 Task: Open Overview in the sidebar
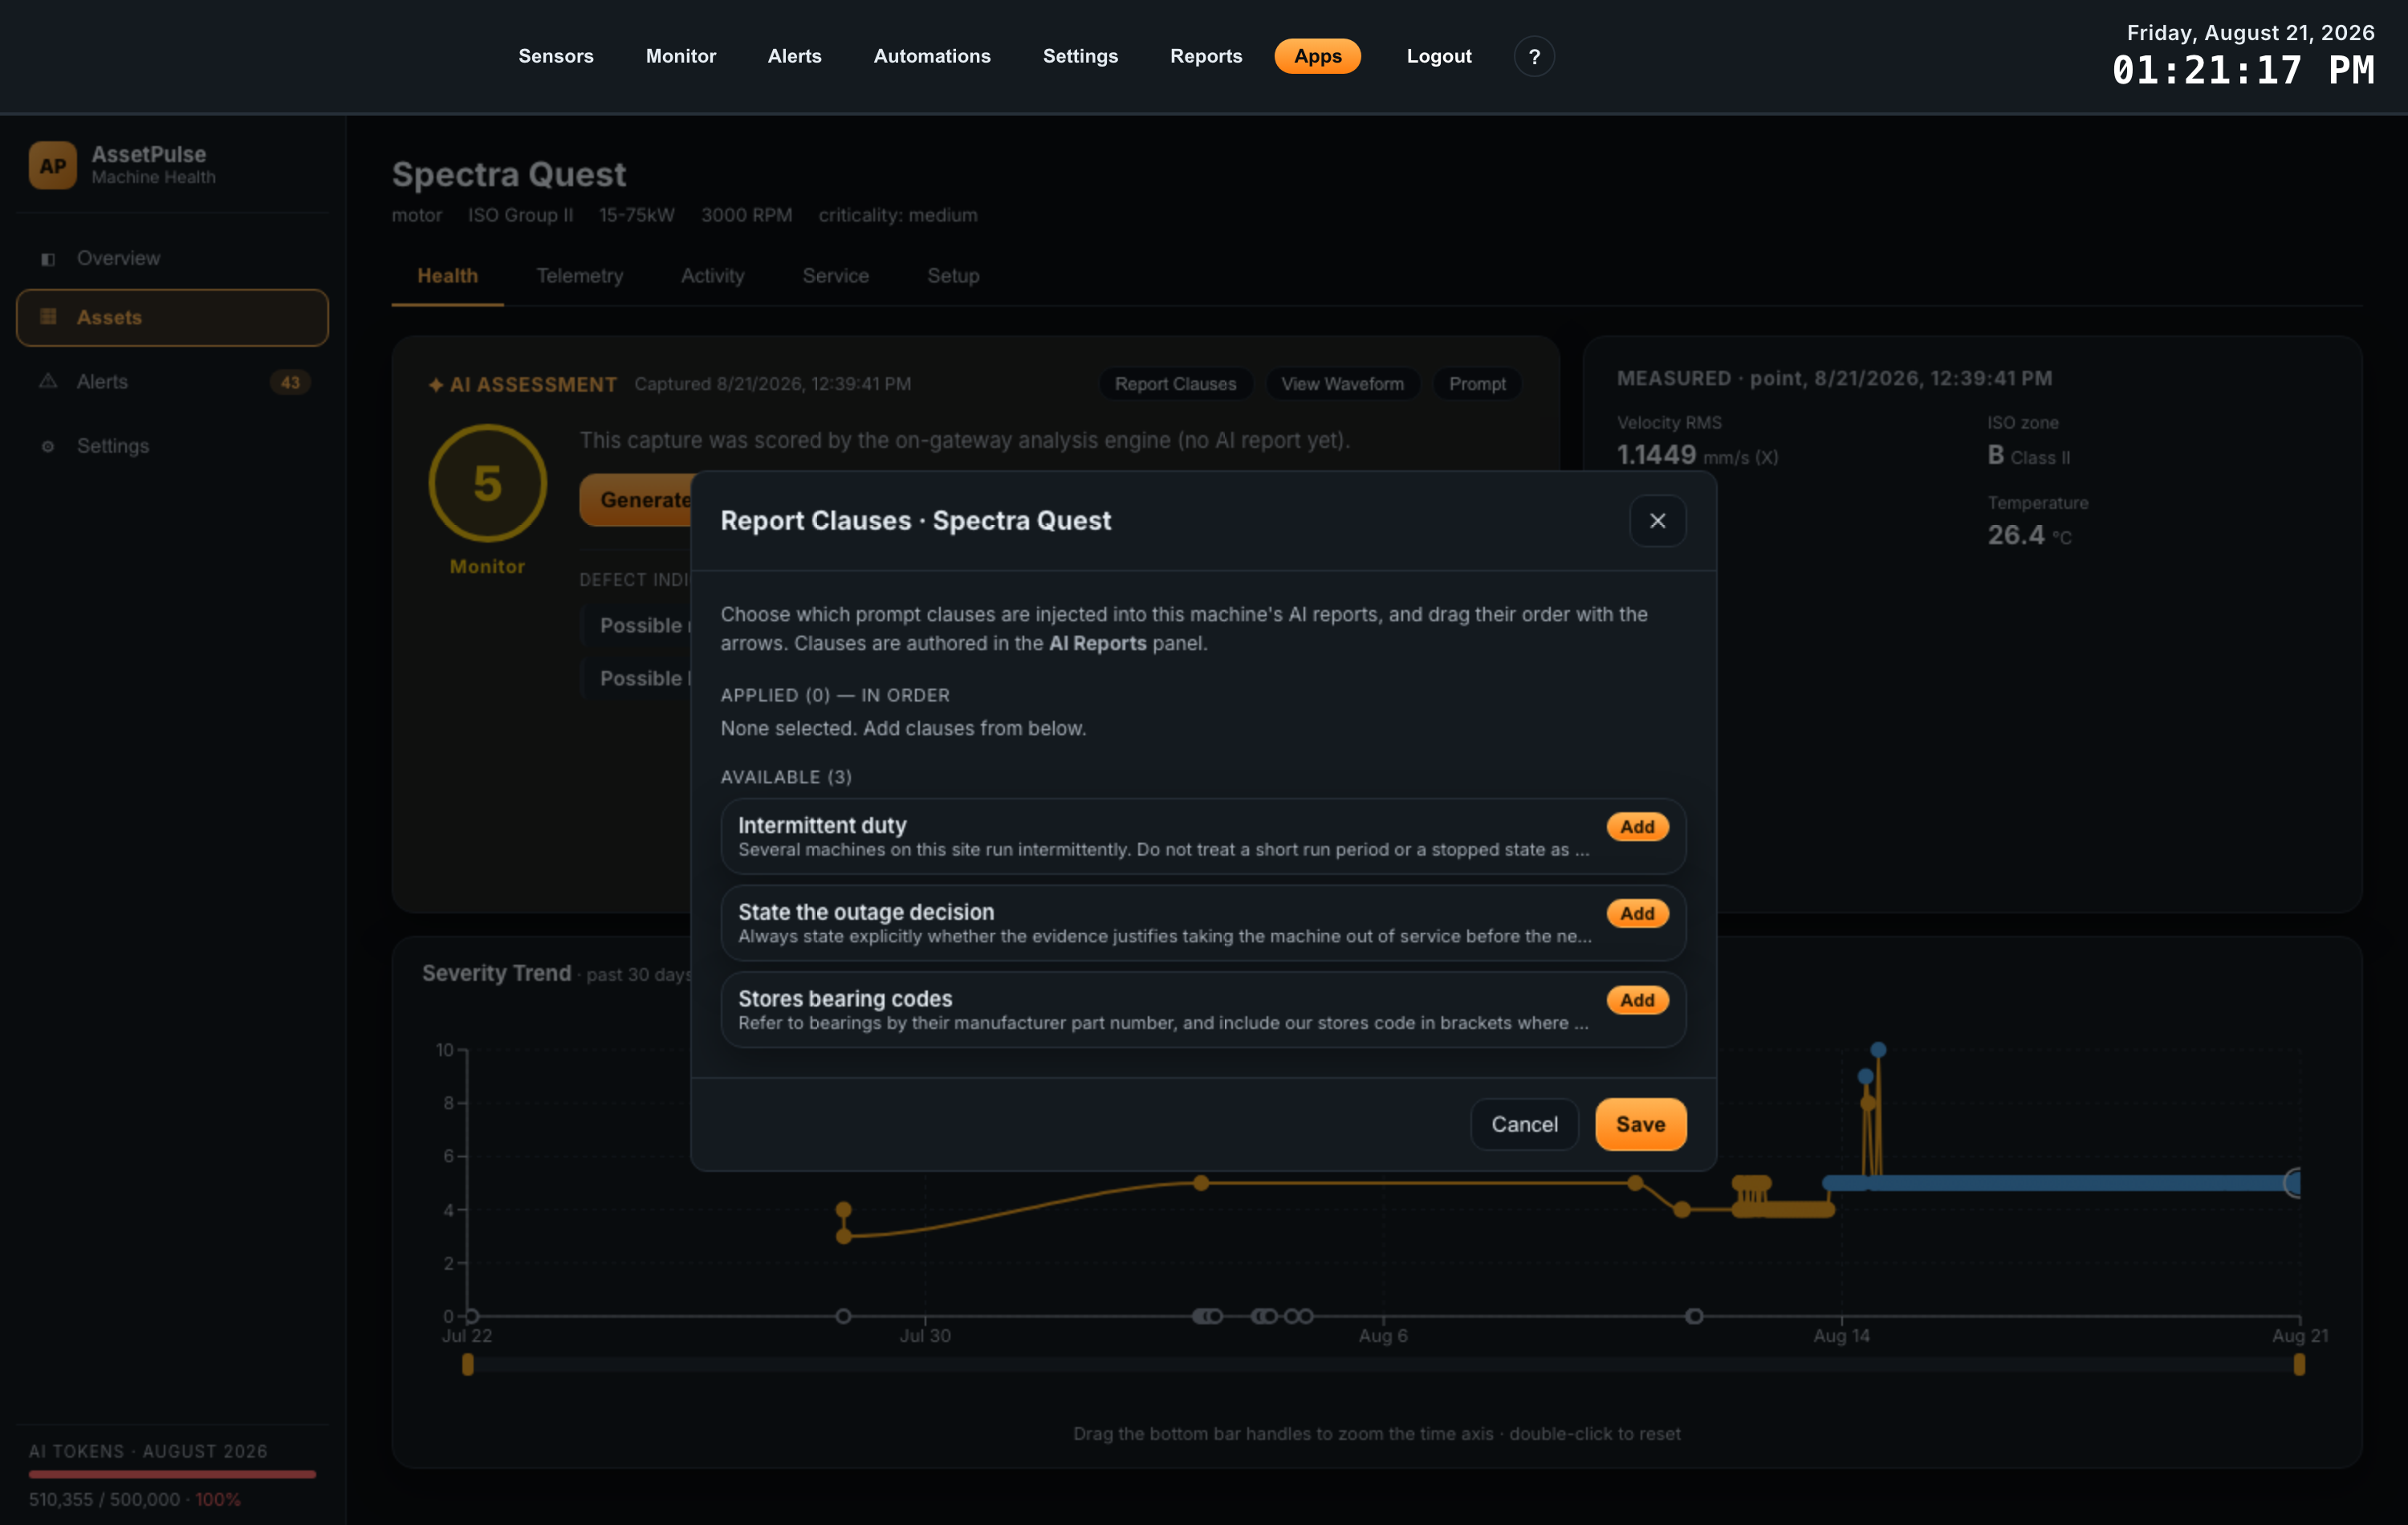172,258
